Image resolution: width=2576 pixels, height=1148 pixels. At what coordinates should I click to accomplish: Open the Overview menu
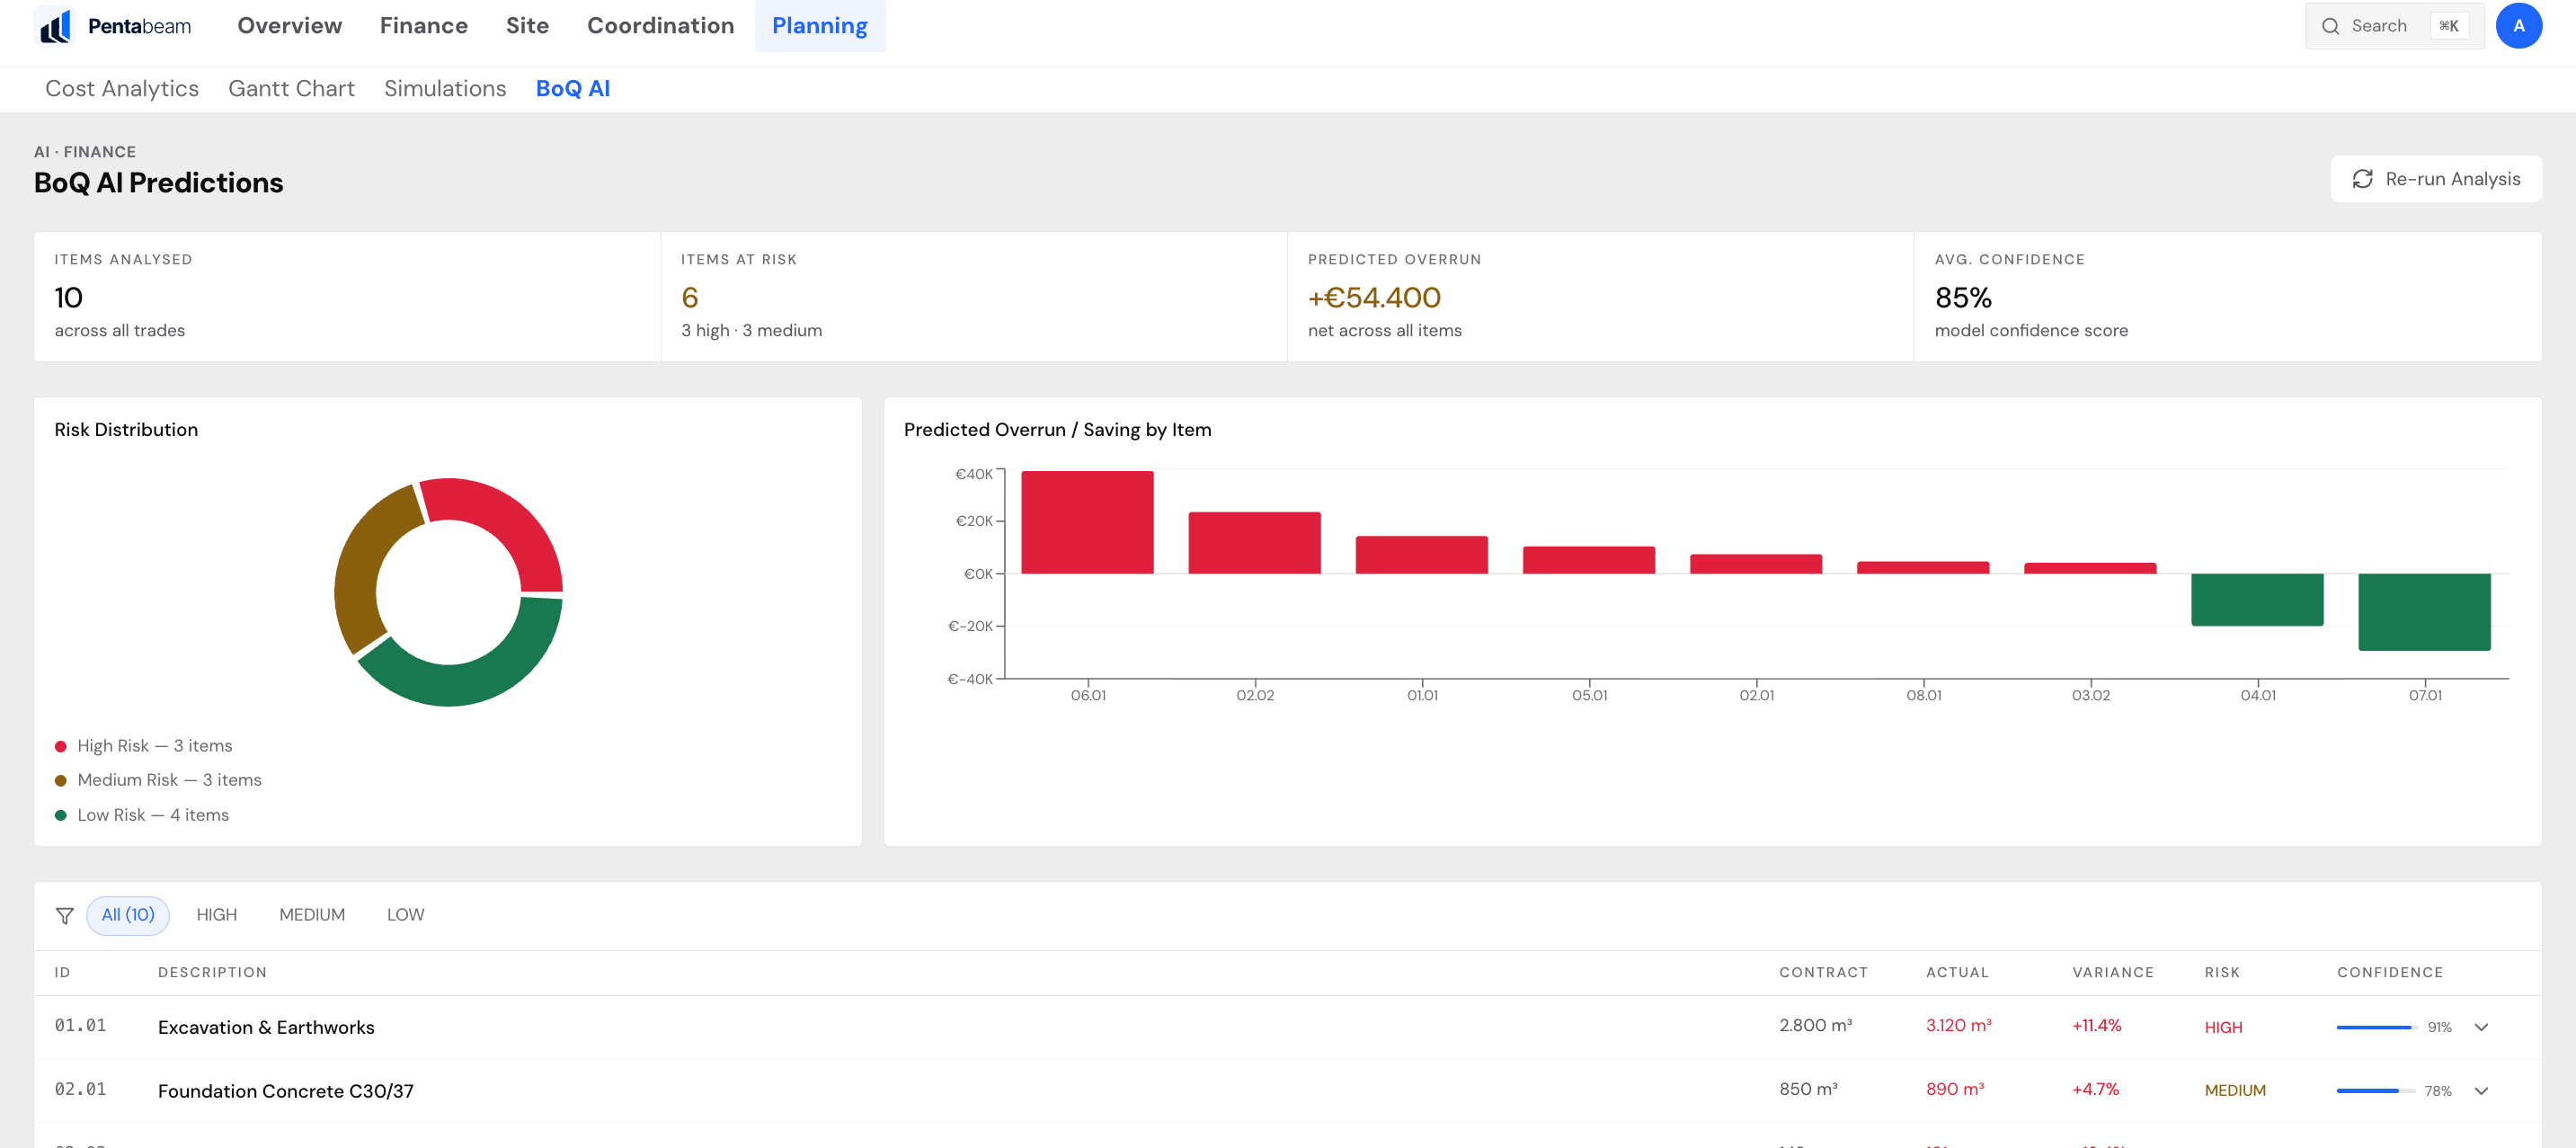tap(289, 26)
